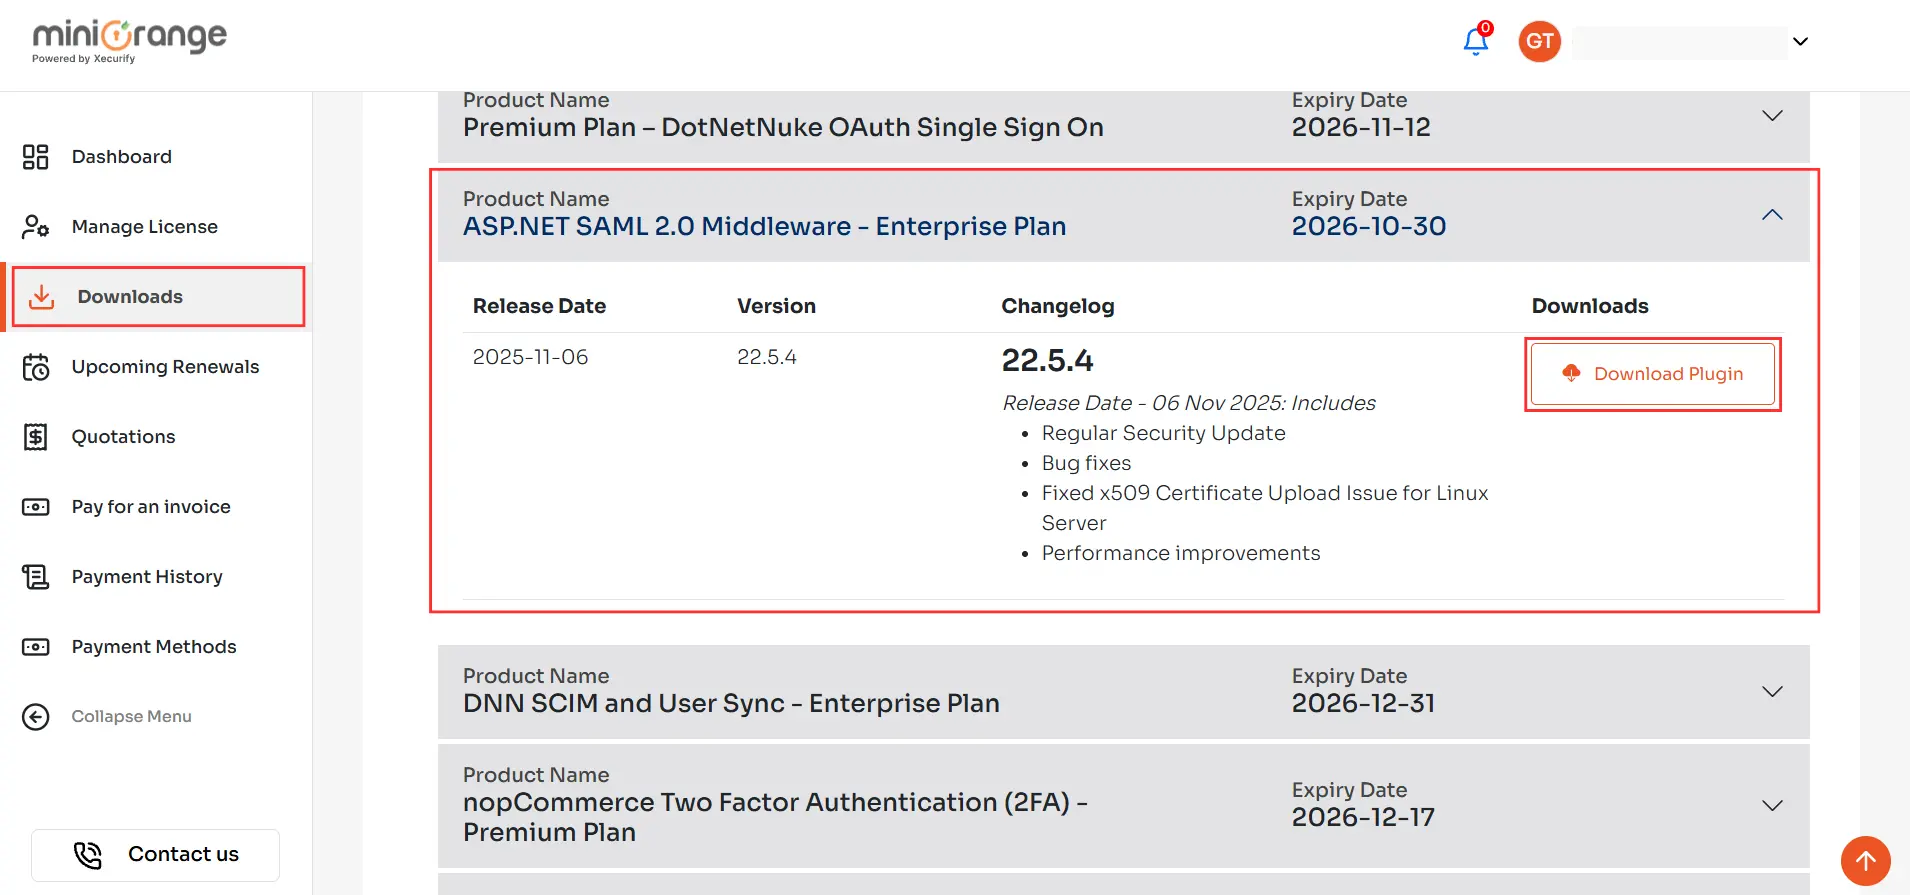Click the Manage License user-gear icon

pos(36,227)
